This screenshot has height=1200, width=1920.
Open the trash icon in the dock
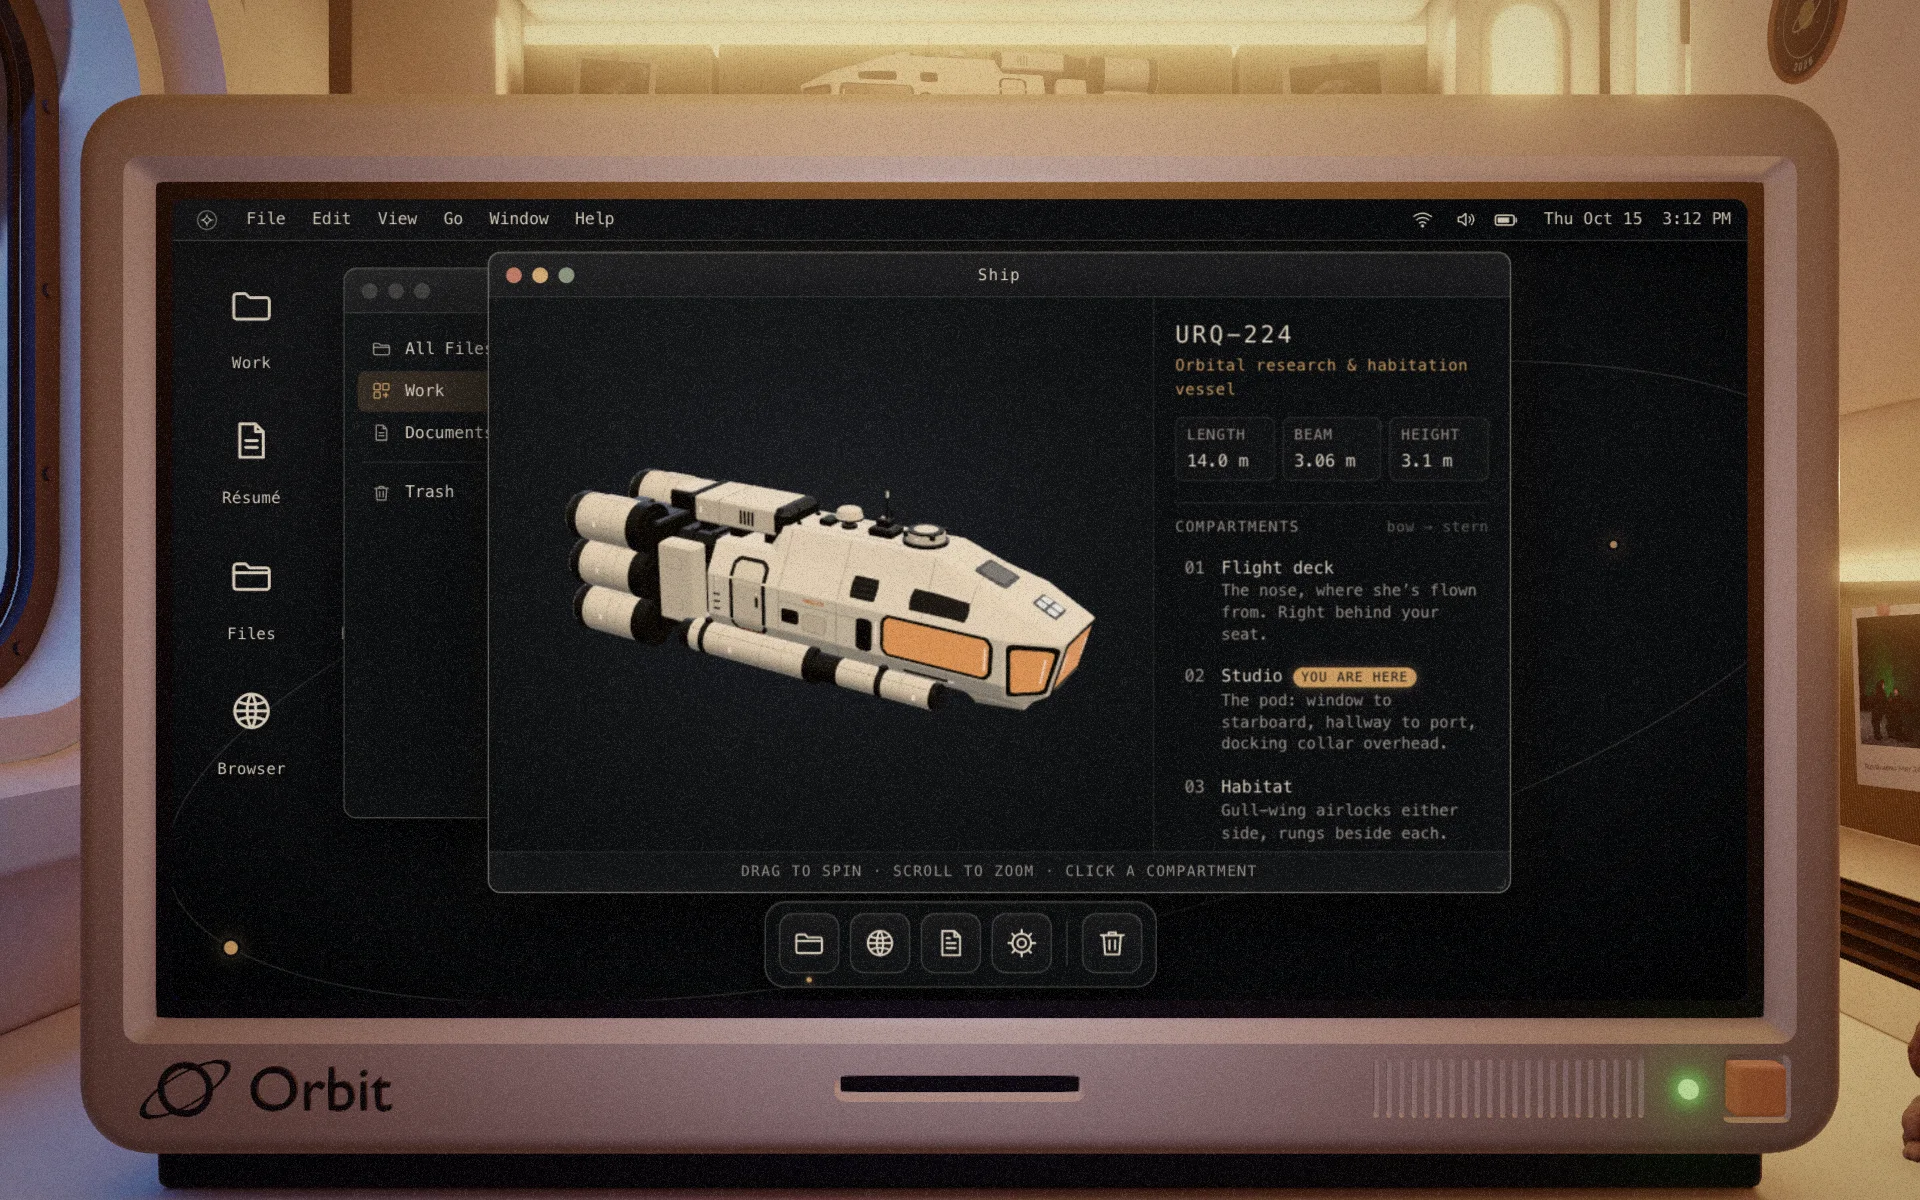(1112, 943)
